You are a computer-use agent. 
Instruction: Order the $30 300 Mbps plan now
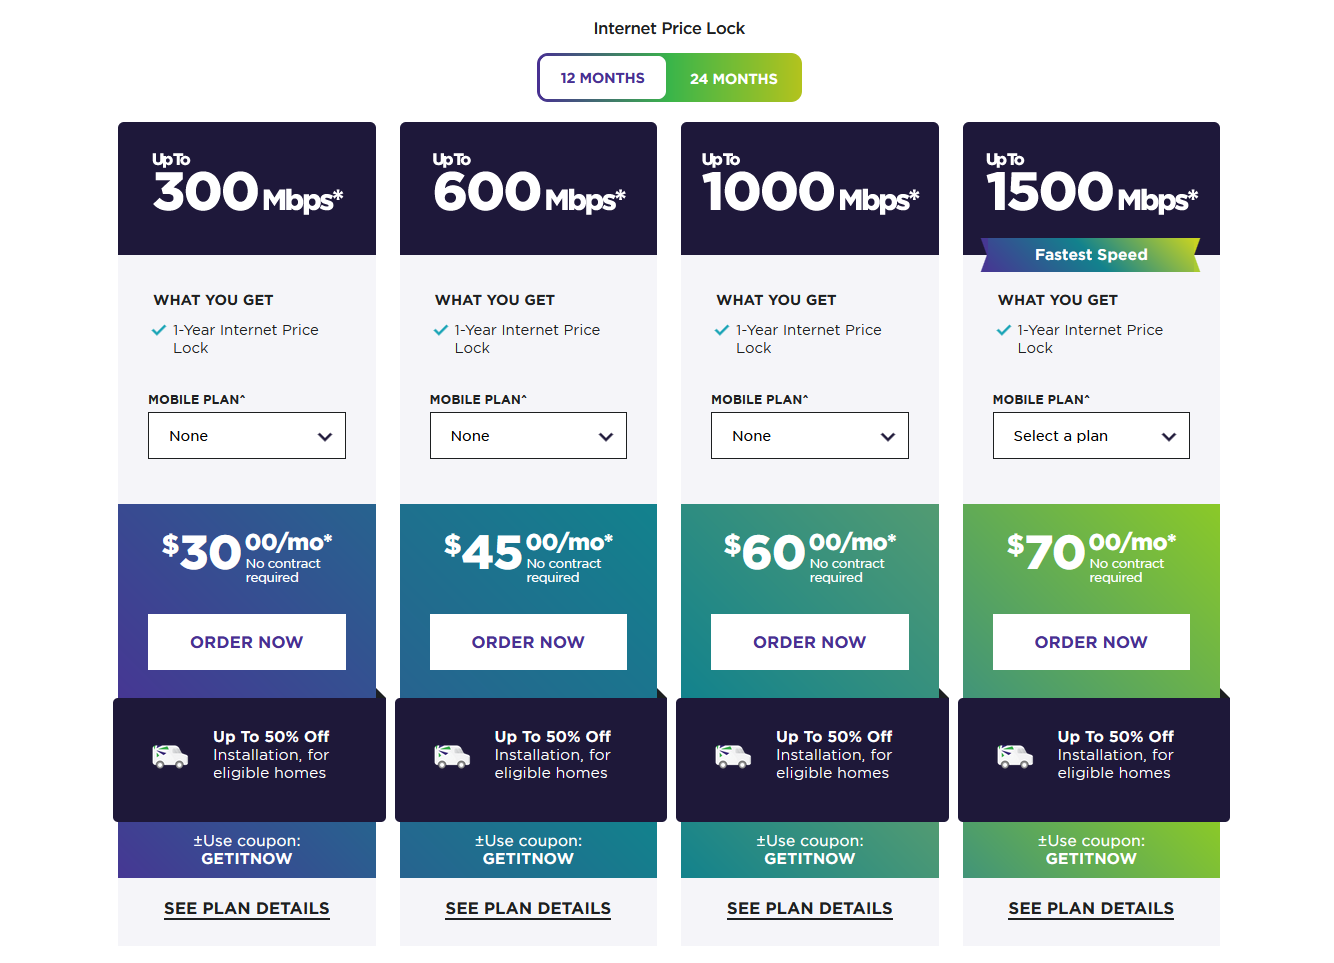[247, 642]
